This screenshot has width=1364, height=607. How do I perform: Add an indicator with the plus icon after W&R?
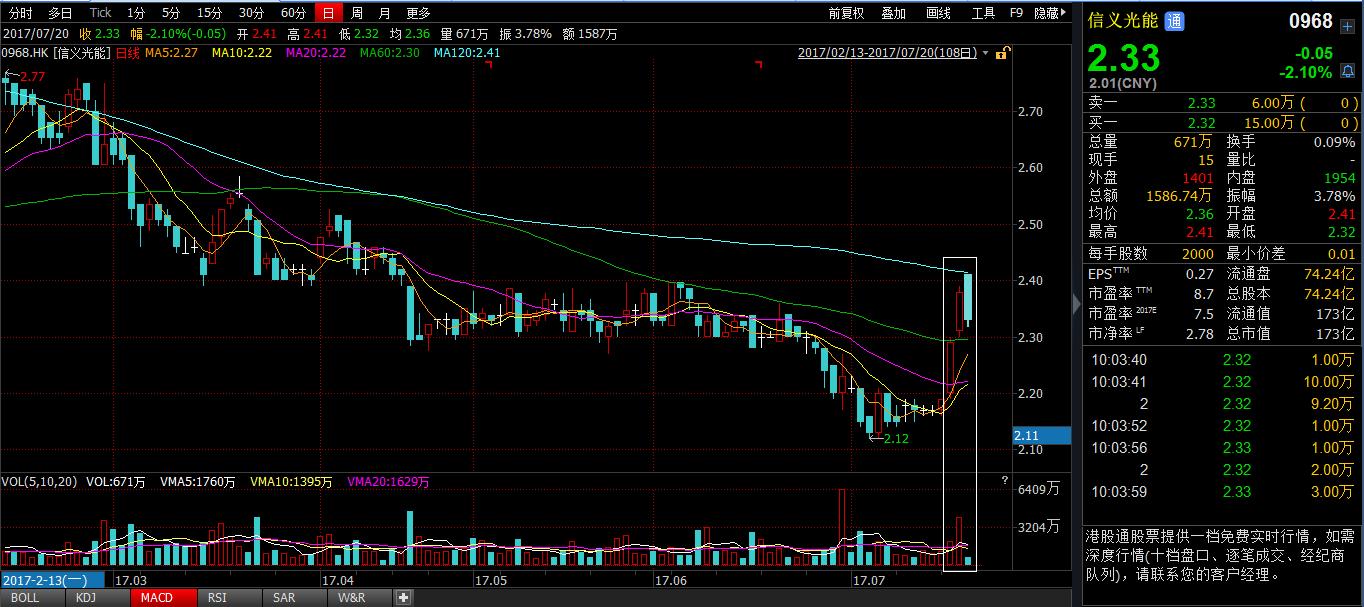tap(403, 598)
